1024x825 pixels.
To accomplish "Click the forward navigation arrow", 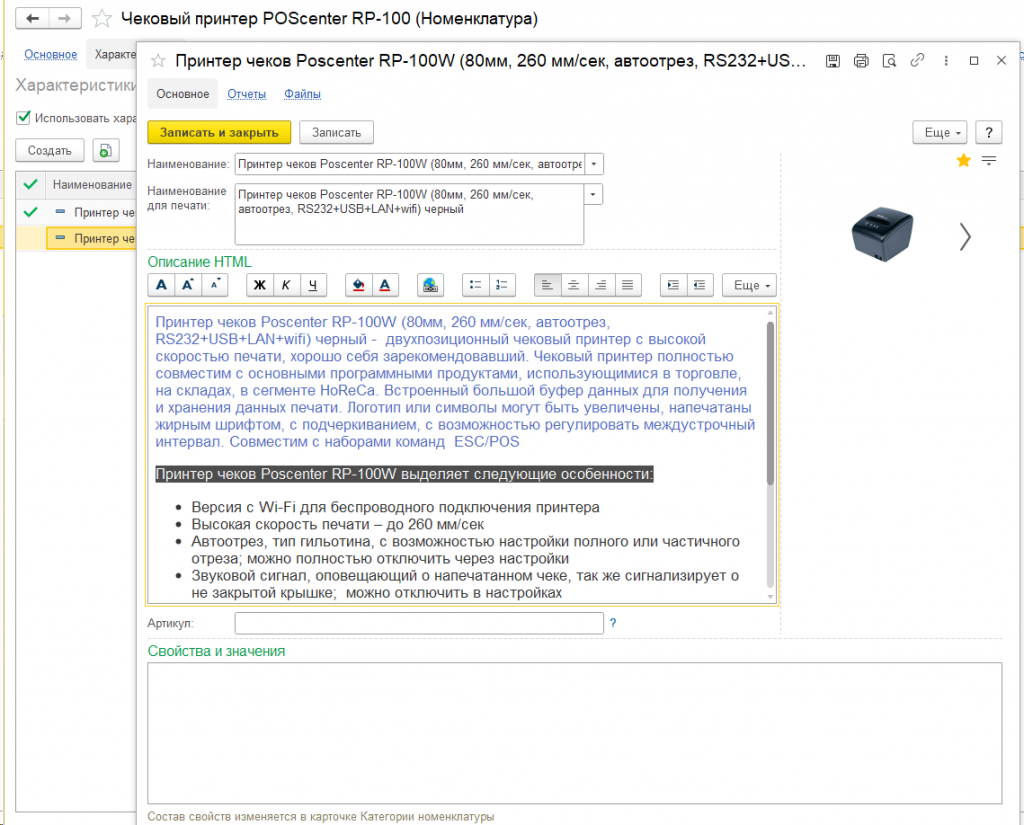I will [x=65, y=18].
